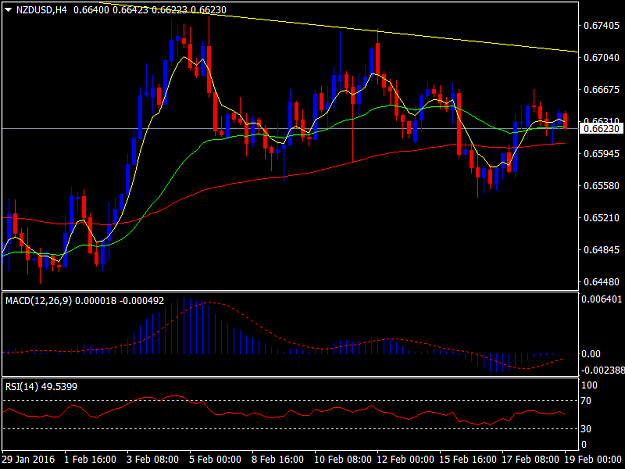Select the 1 Feb 16:00 time label
The width and height of the screenshot is (625, 469).
[90, 459]
